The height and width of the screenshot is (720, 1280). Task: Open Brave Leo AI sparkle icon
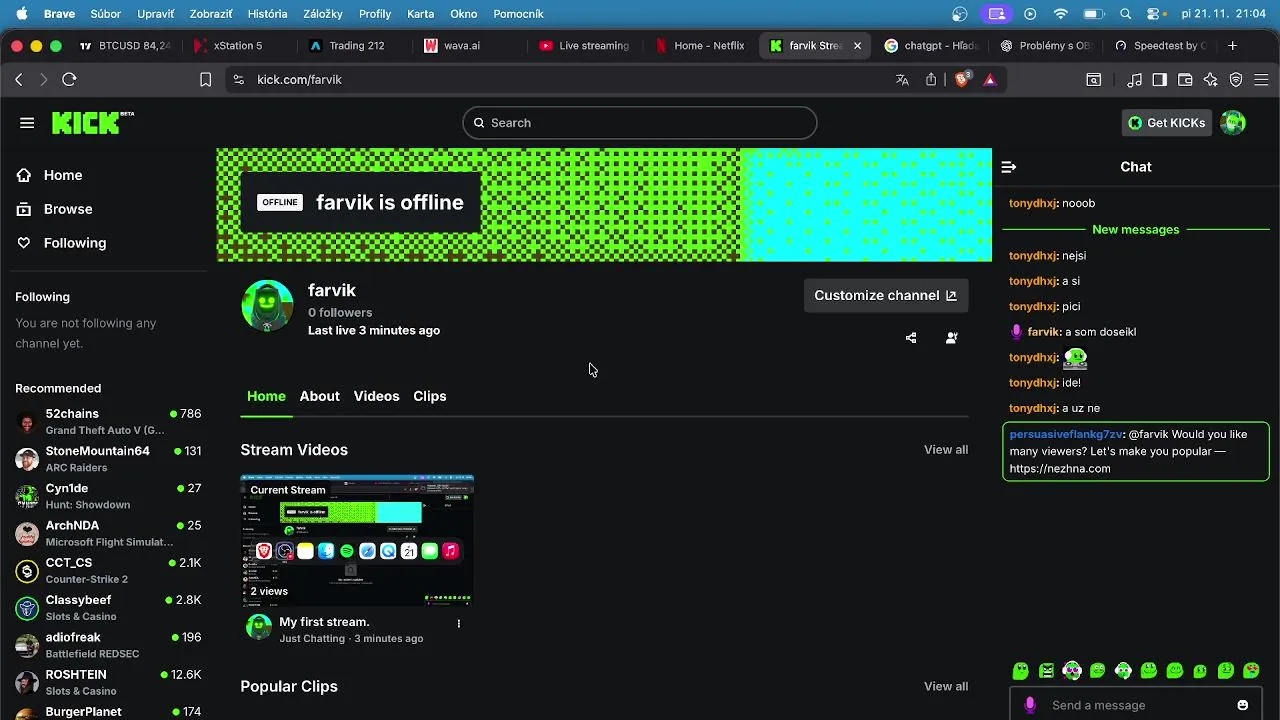1211,79
